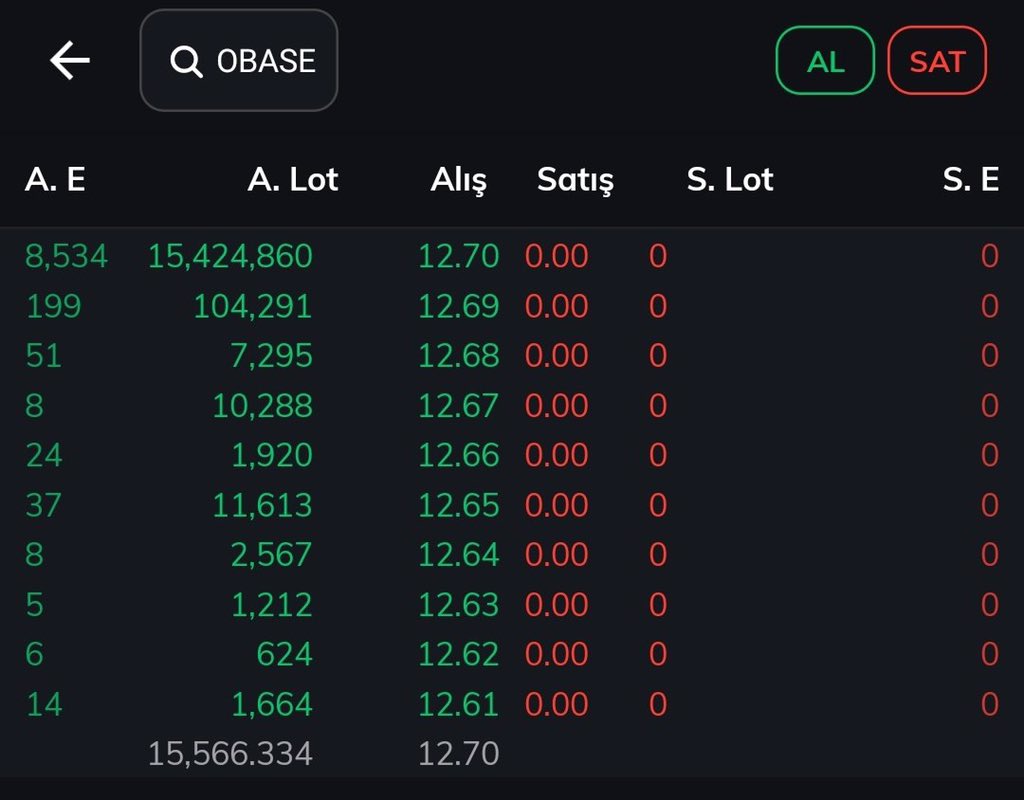Viewport: 1024px width, 800px height.
Task: Go back using the arrow icon
Action: tap(70, 61)
